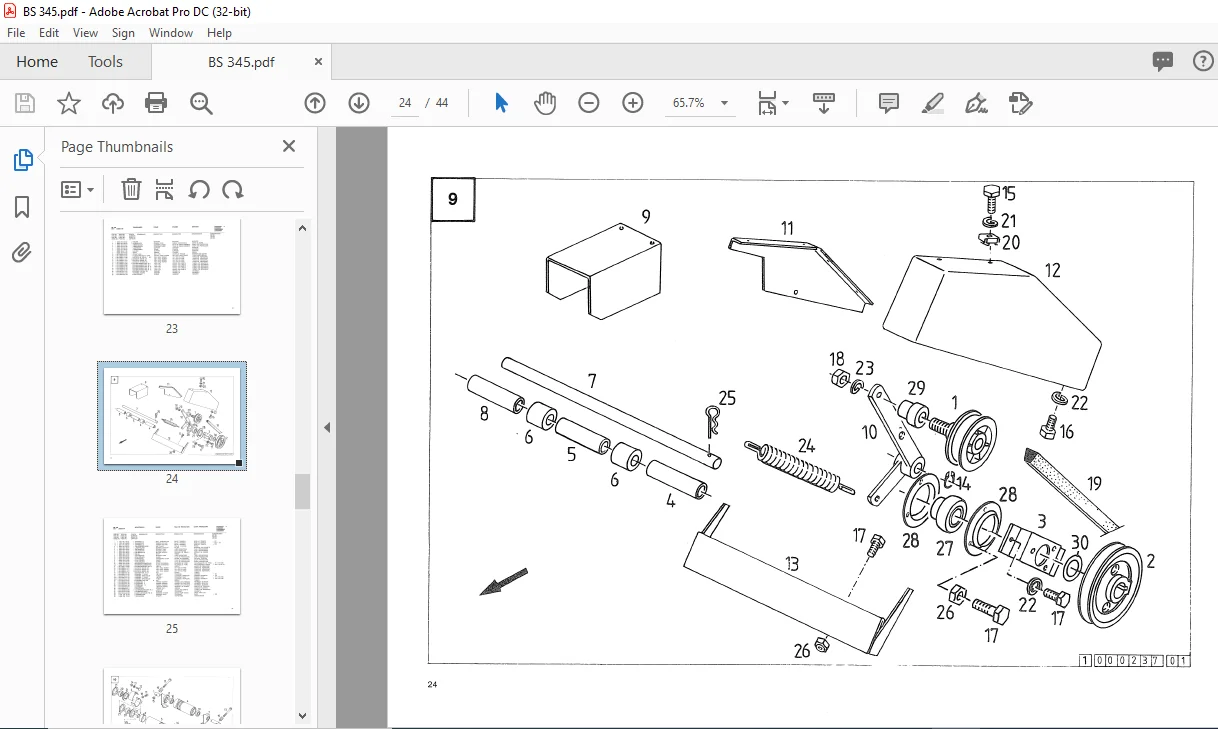Go to the next page with the down arrow

point(359,103)
